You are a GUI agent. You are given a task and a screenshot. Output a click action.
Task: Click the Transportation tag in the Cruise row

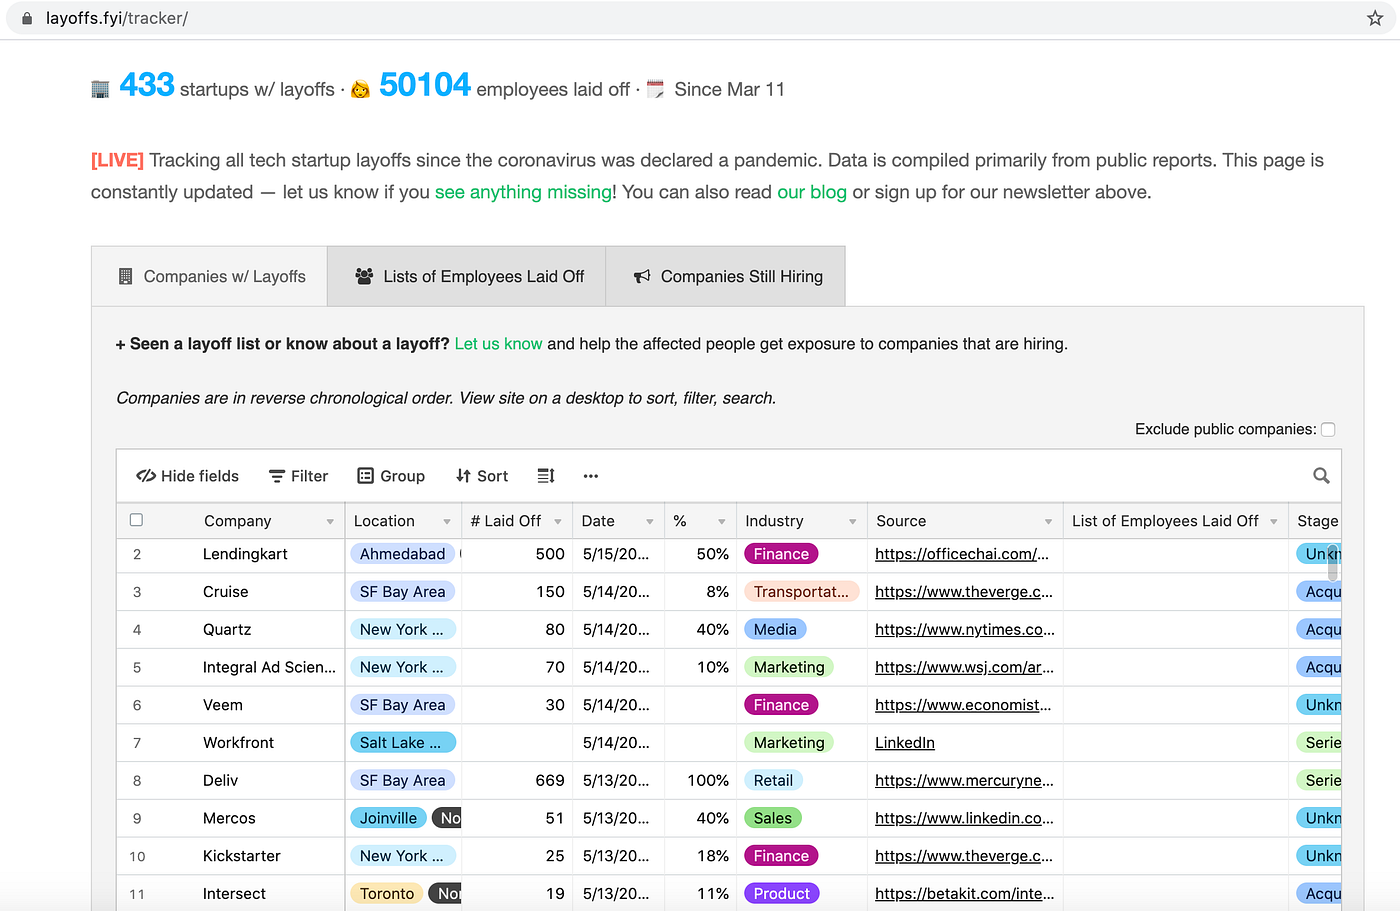coord(801,592)
